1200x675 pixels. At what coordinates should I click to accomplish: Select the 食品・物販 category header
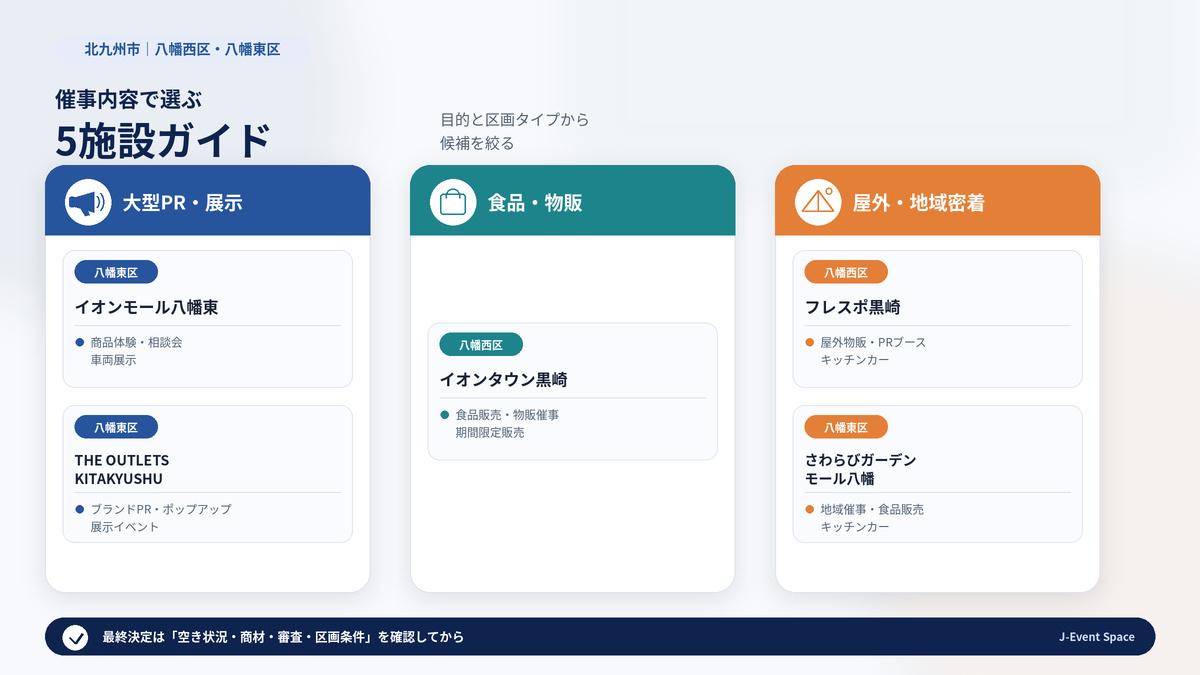pos(573,201)
